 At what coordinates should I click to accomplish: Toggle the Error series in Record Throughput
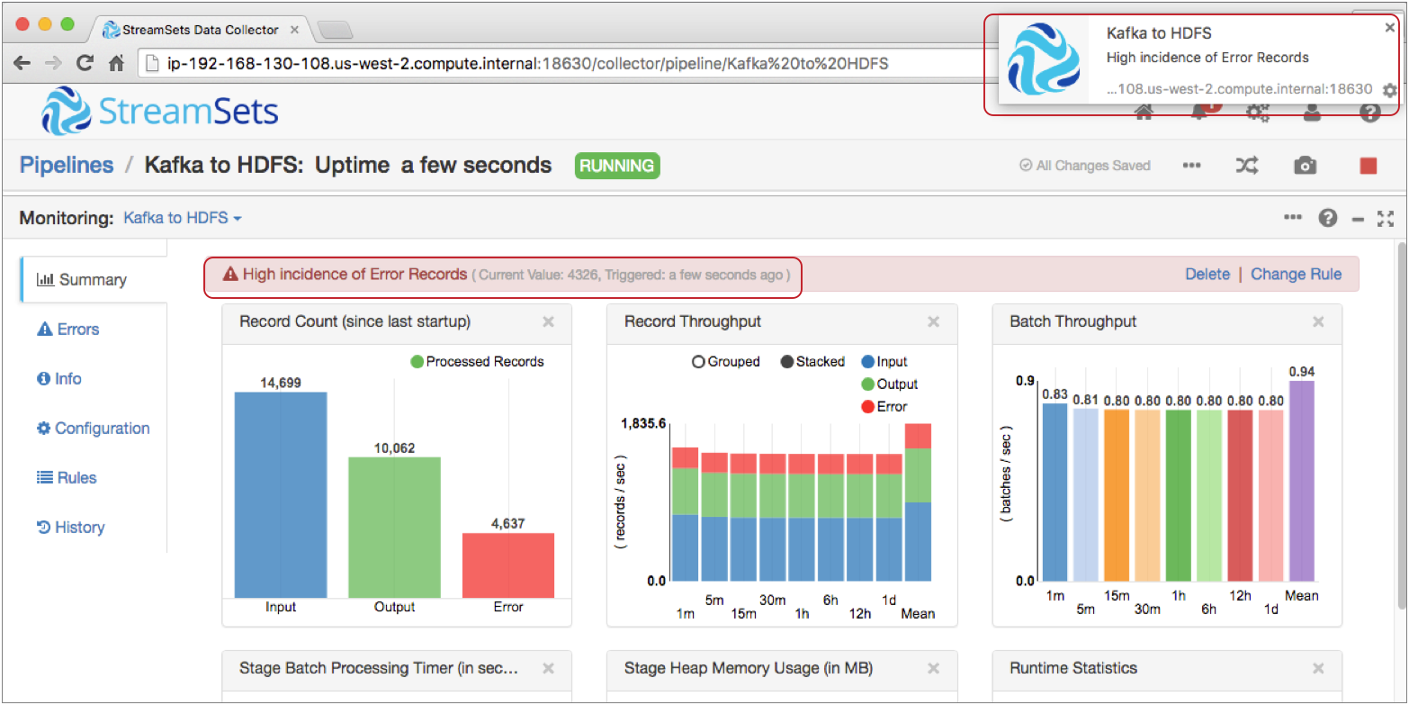pyautogui.click(x=867, y=407)
